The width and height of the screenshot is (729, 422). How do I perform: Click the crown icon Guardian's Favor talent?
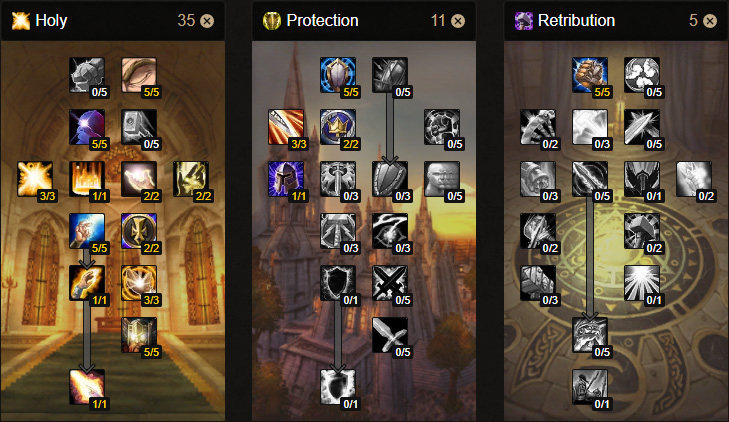tap(338, 127)
